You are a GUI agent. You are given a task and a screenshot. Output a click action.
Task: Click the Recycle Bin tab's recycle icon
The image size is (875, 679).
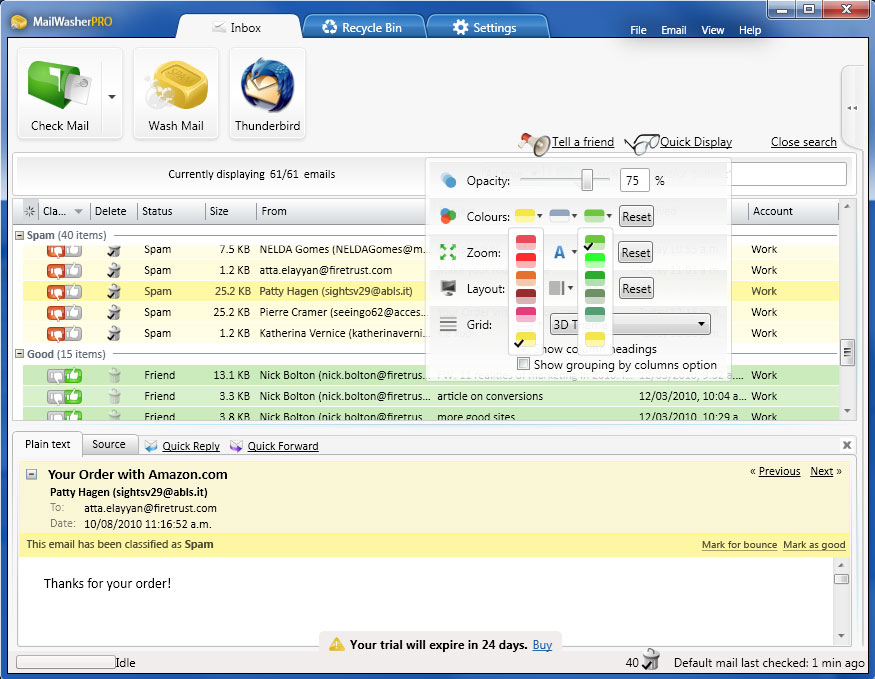[x=330, y=27]
